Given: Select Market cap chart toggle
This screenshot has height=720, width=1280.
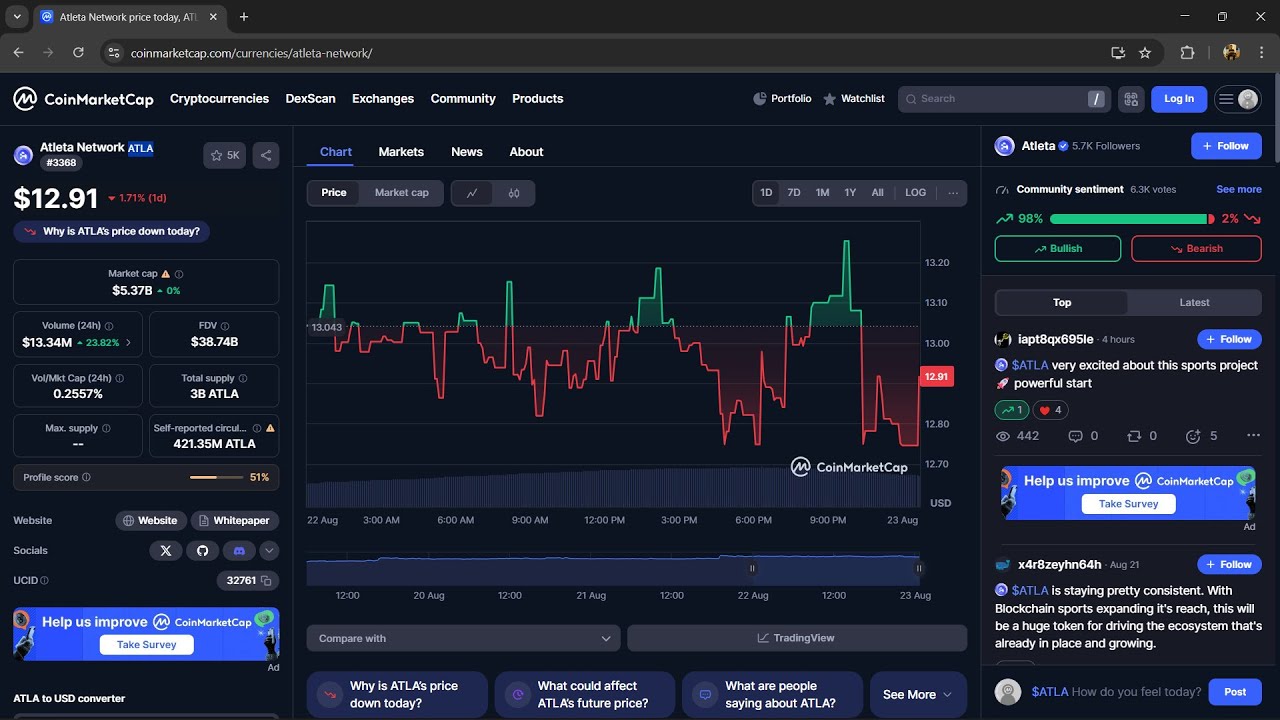Looking at the screenshot, I should tap(402, 193).
